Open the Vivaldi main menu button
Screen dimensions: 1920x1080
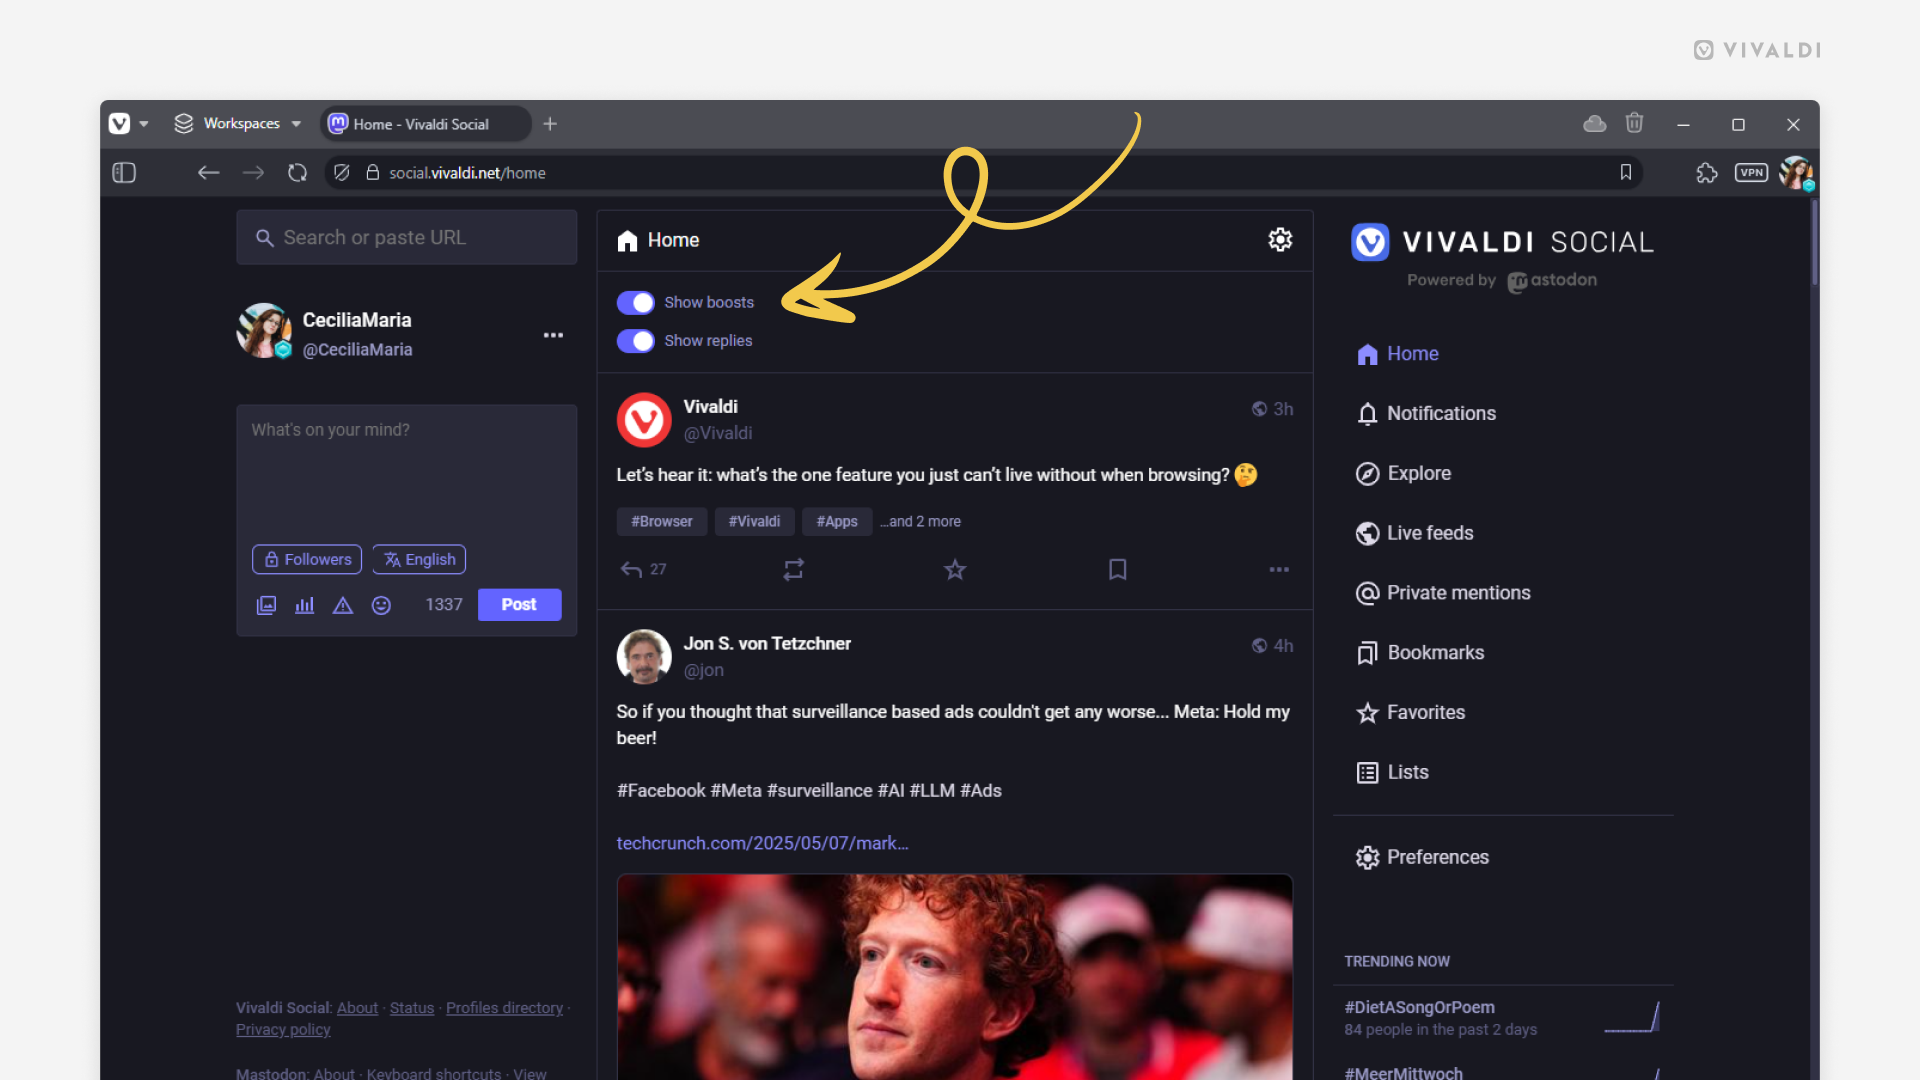tap(119, 124)
